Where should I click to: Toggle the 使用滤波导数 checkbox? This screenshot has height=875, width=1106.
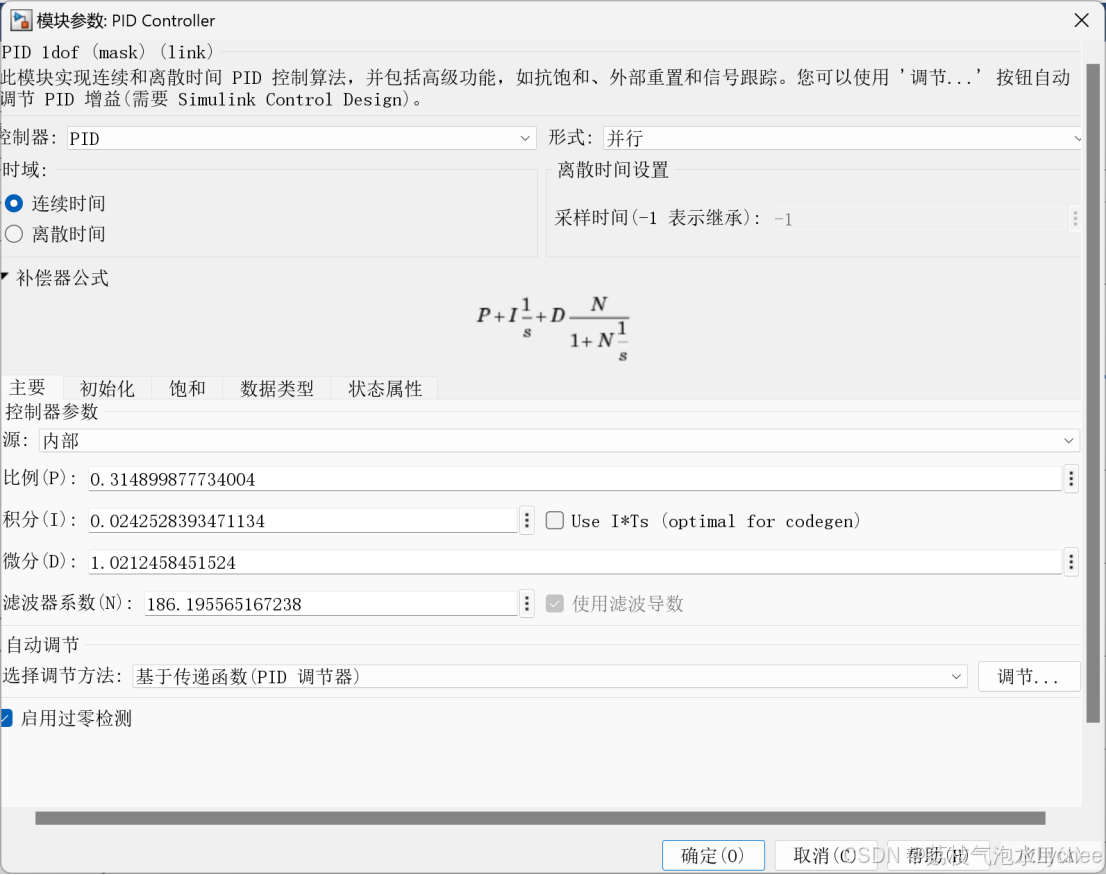pos(555,604)
